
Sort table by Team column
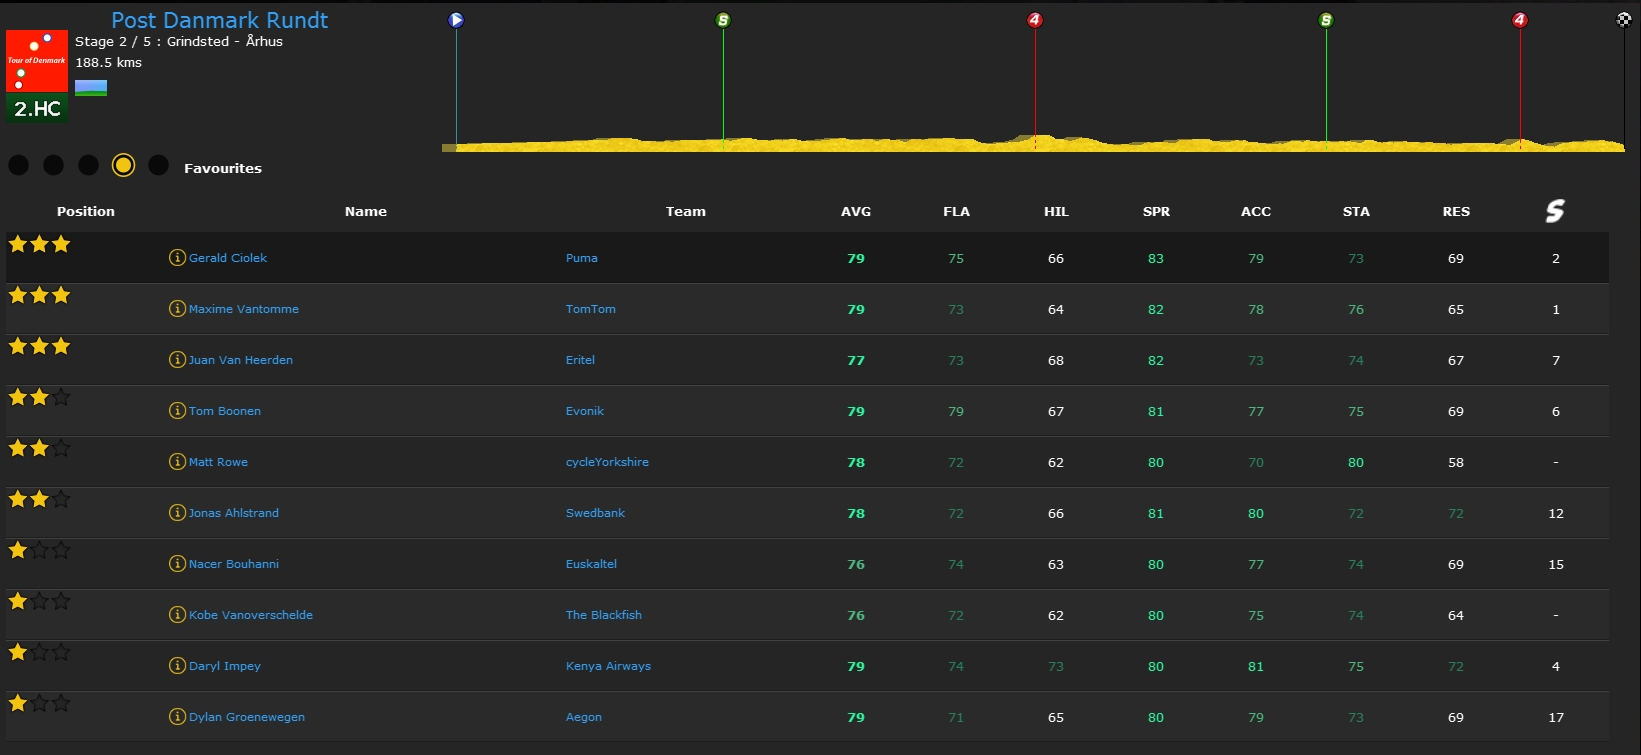(686, 211)
